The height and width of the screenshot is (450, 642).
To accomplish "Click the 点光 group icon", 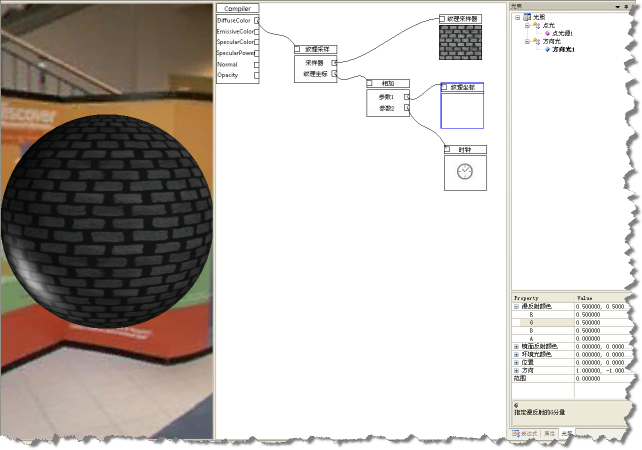I will 536,25.
